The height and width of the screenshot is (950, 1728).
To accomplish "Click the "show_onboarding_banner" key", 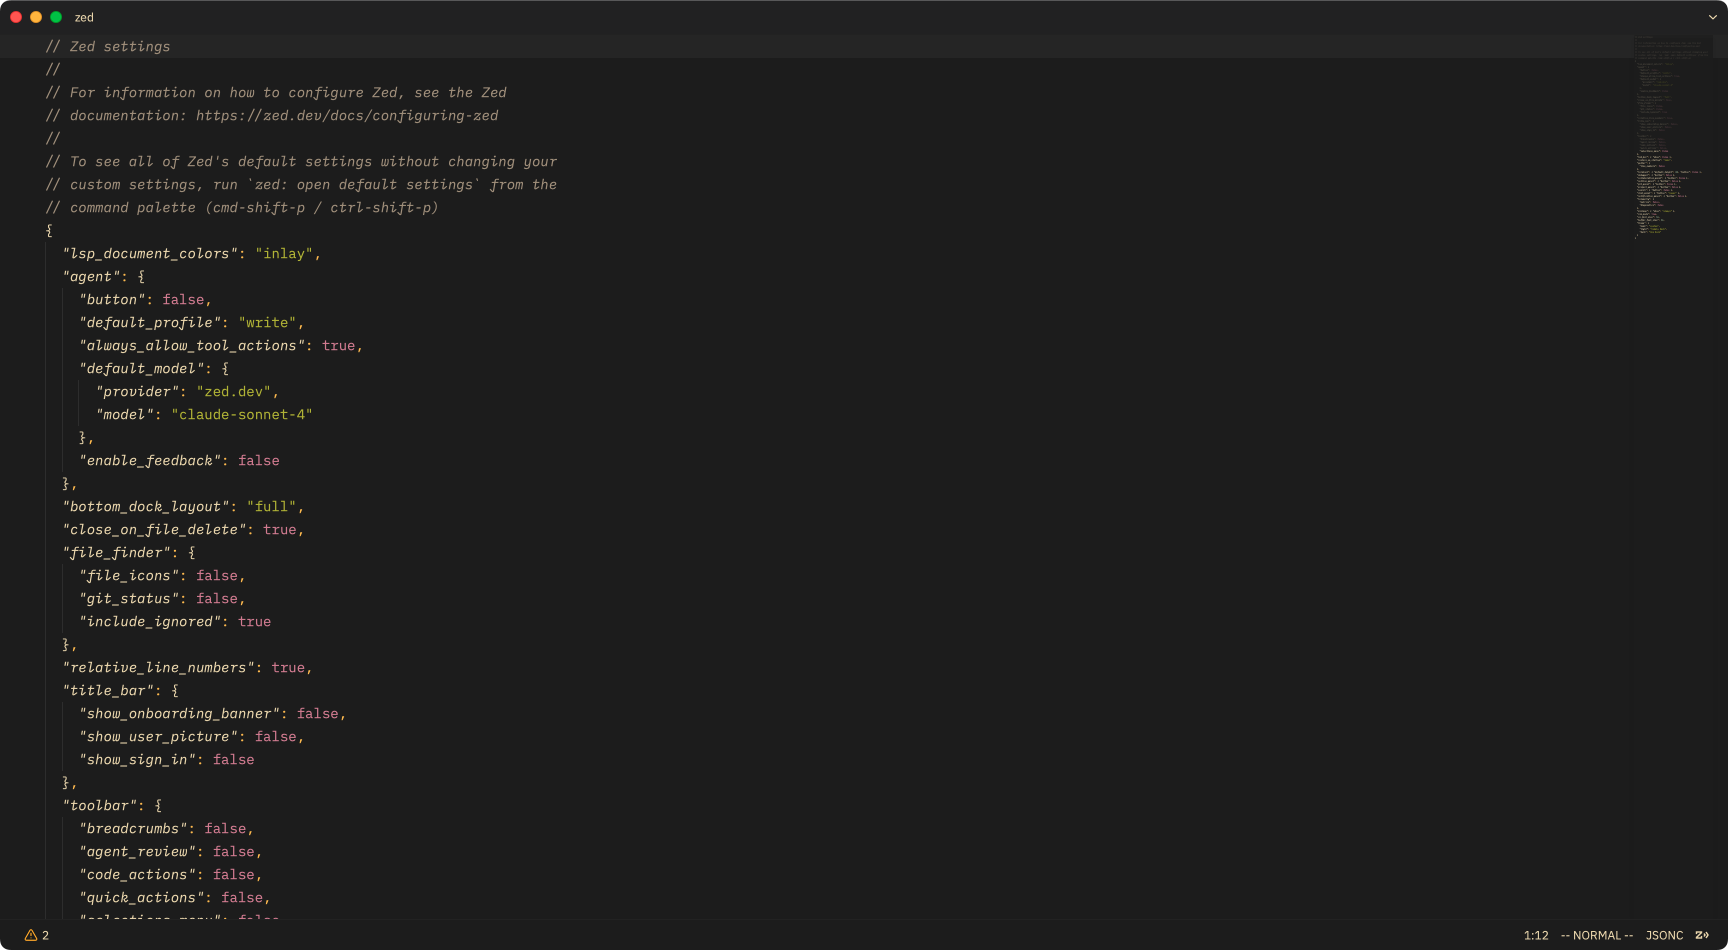I will (180, 714).
